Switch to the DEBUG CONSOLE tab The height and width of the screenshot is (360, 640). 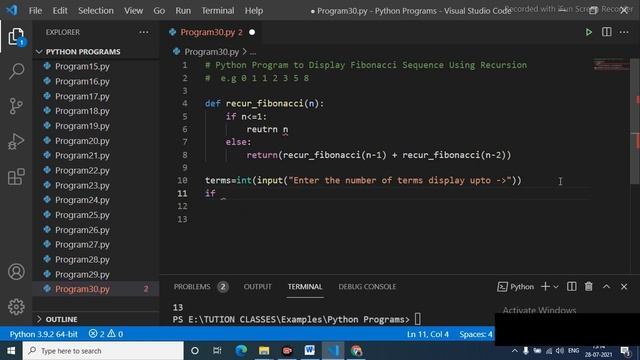click(367, 287)
